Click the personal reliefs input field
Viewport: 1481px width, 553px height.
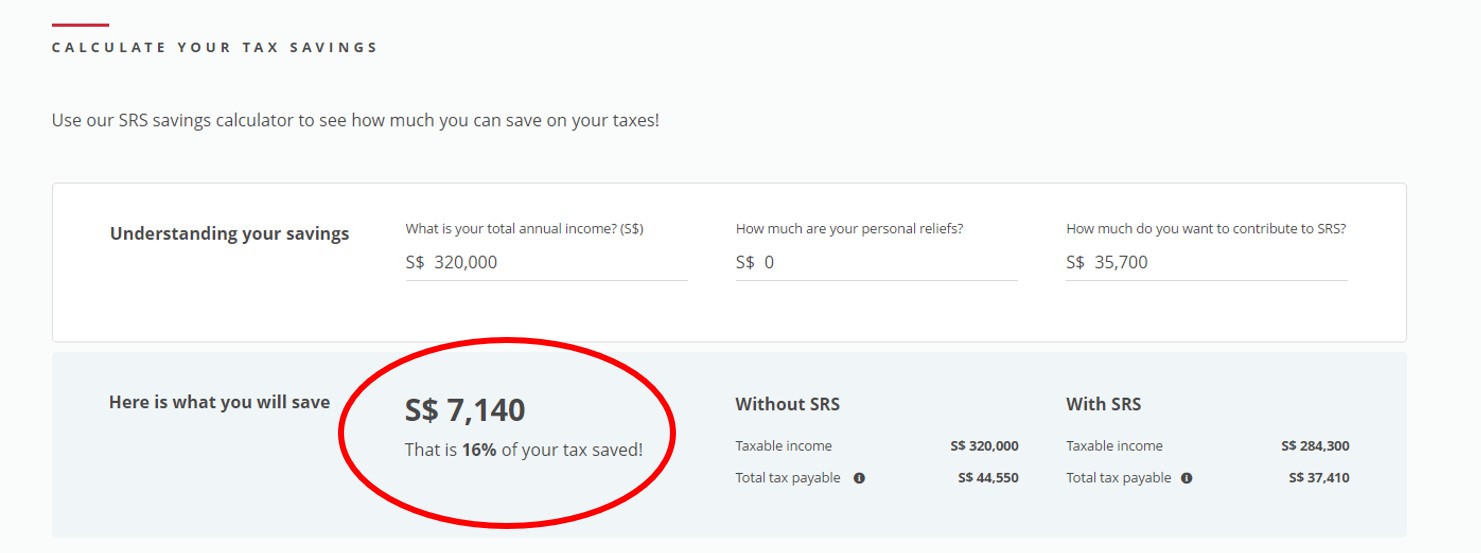[876, 263]
